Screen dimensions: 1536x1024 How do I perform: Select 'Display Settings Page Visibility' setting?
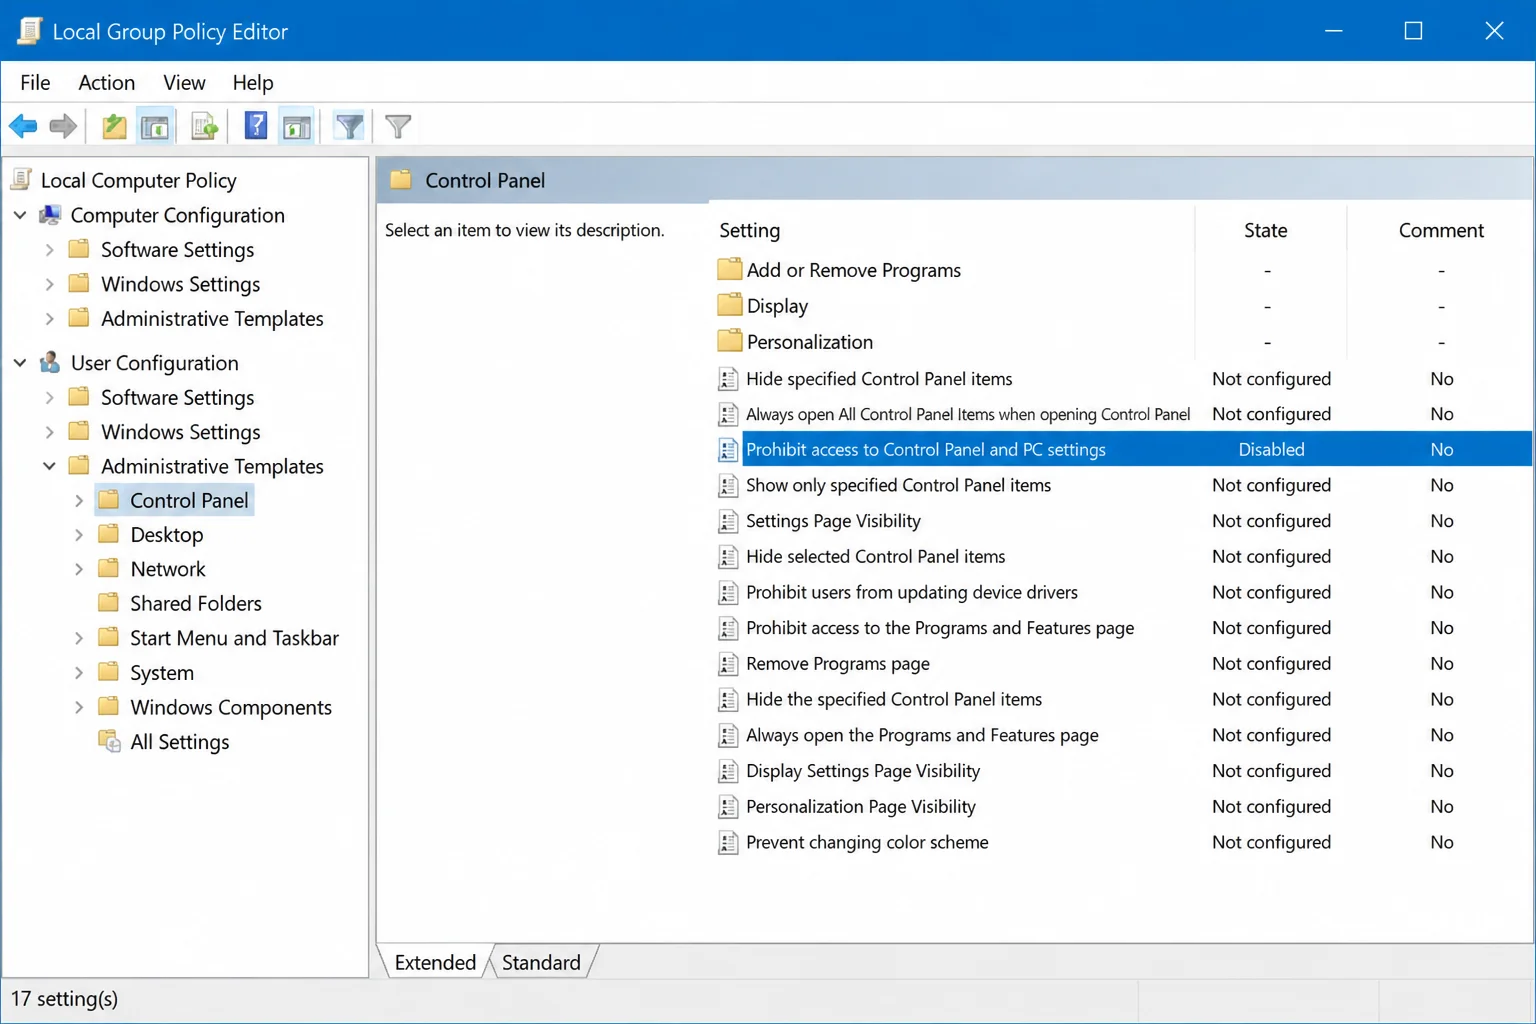863,771
